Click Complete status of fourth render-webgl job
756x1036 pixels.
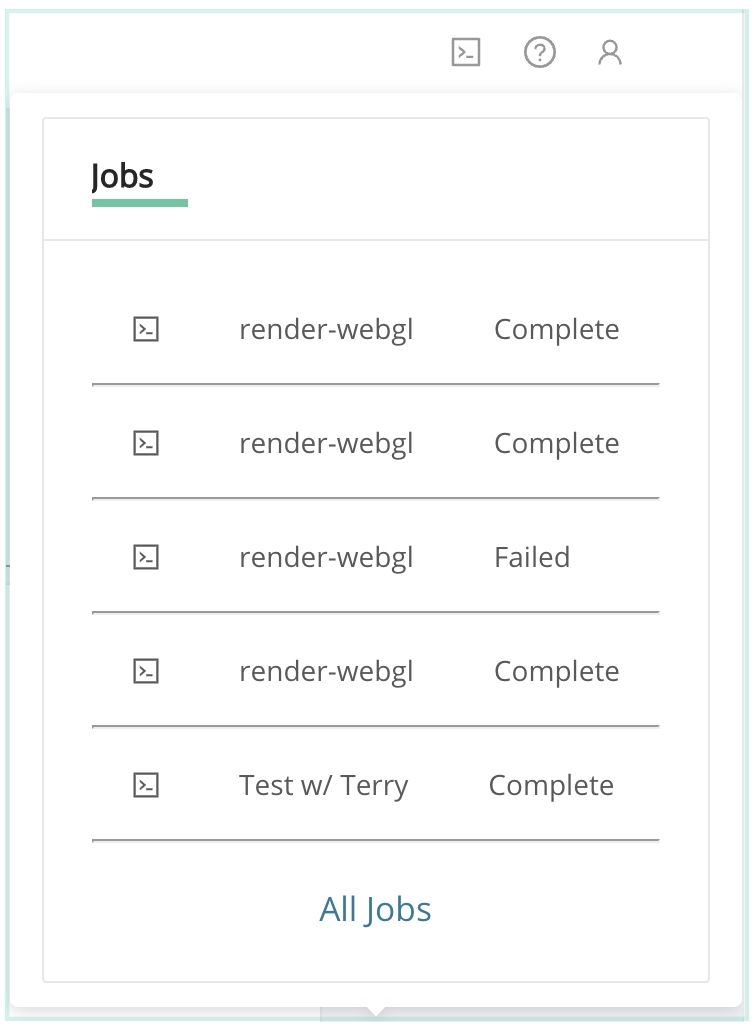click(557, 671)
